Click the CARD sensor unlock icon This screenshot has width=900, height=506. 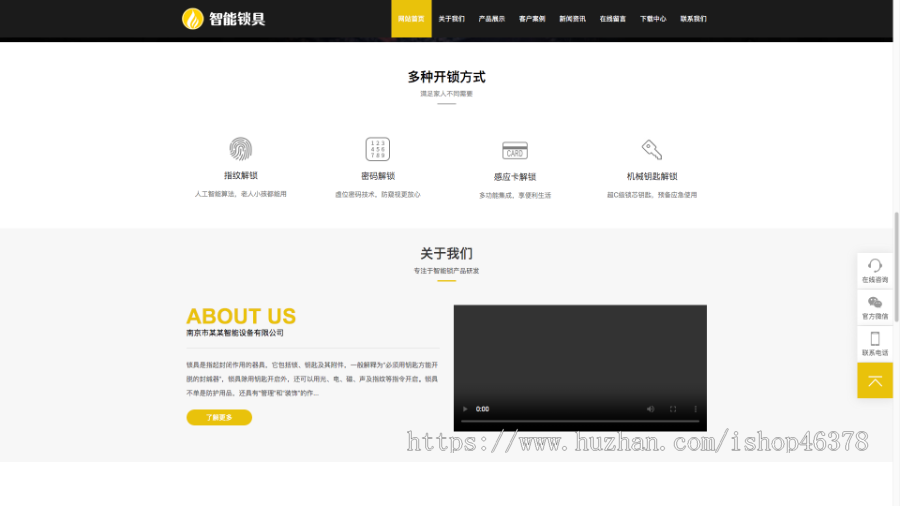515,150
